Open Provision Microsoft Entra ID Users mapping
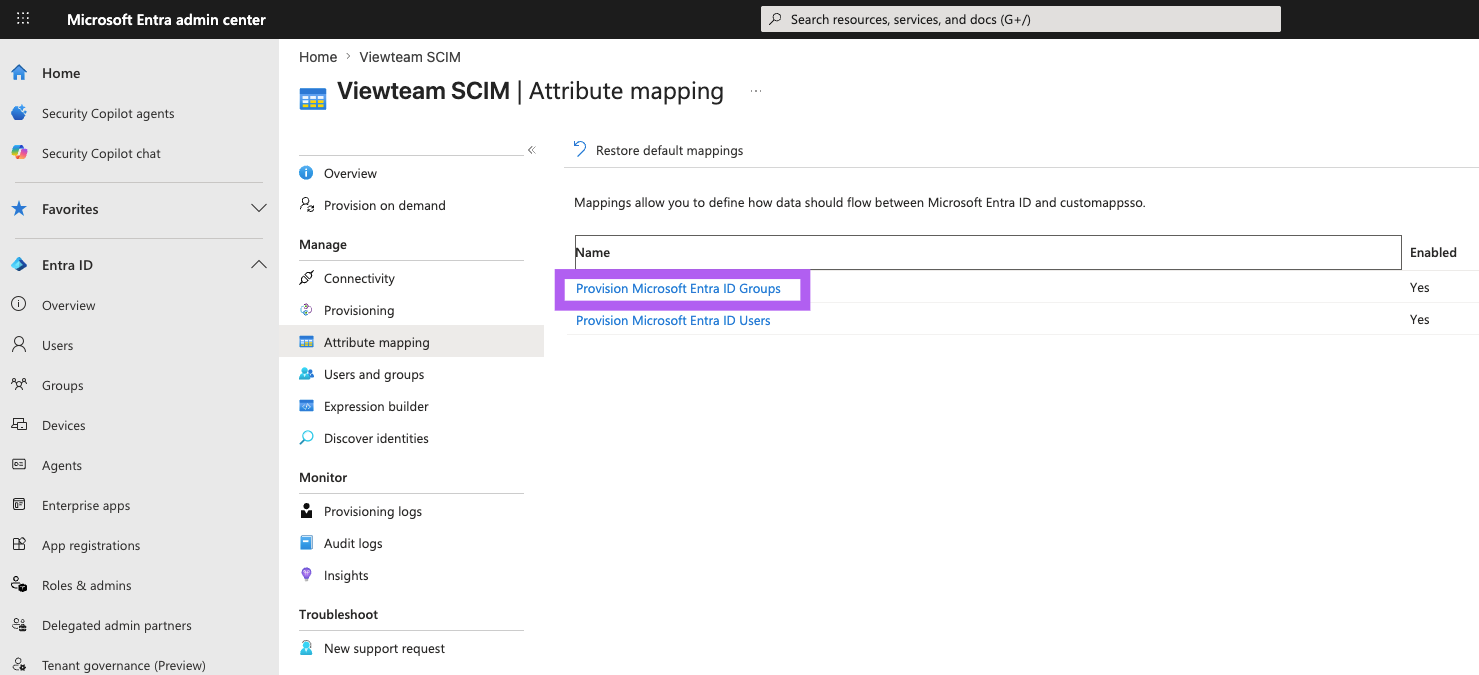Image resolution: width=1479 pixels, height=675 pixels. coord(673,320)
